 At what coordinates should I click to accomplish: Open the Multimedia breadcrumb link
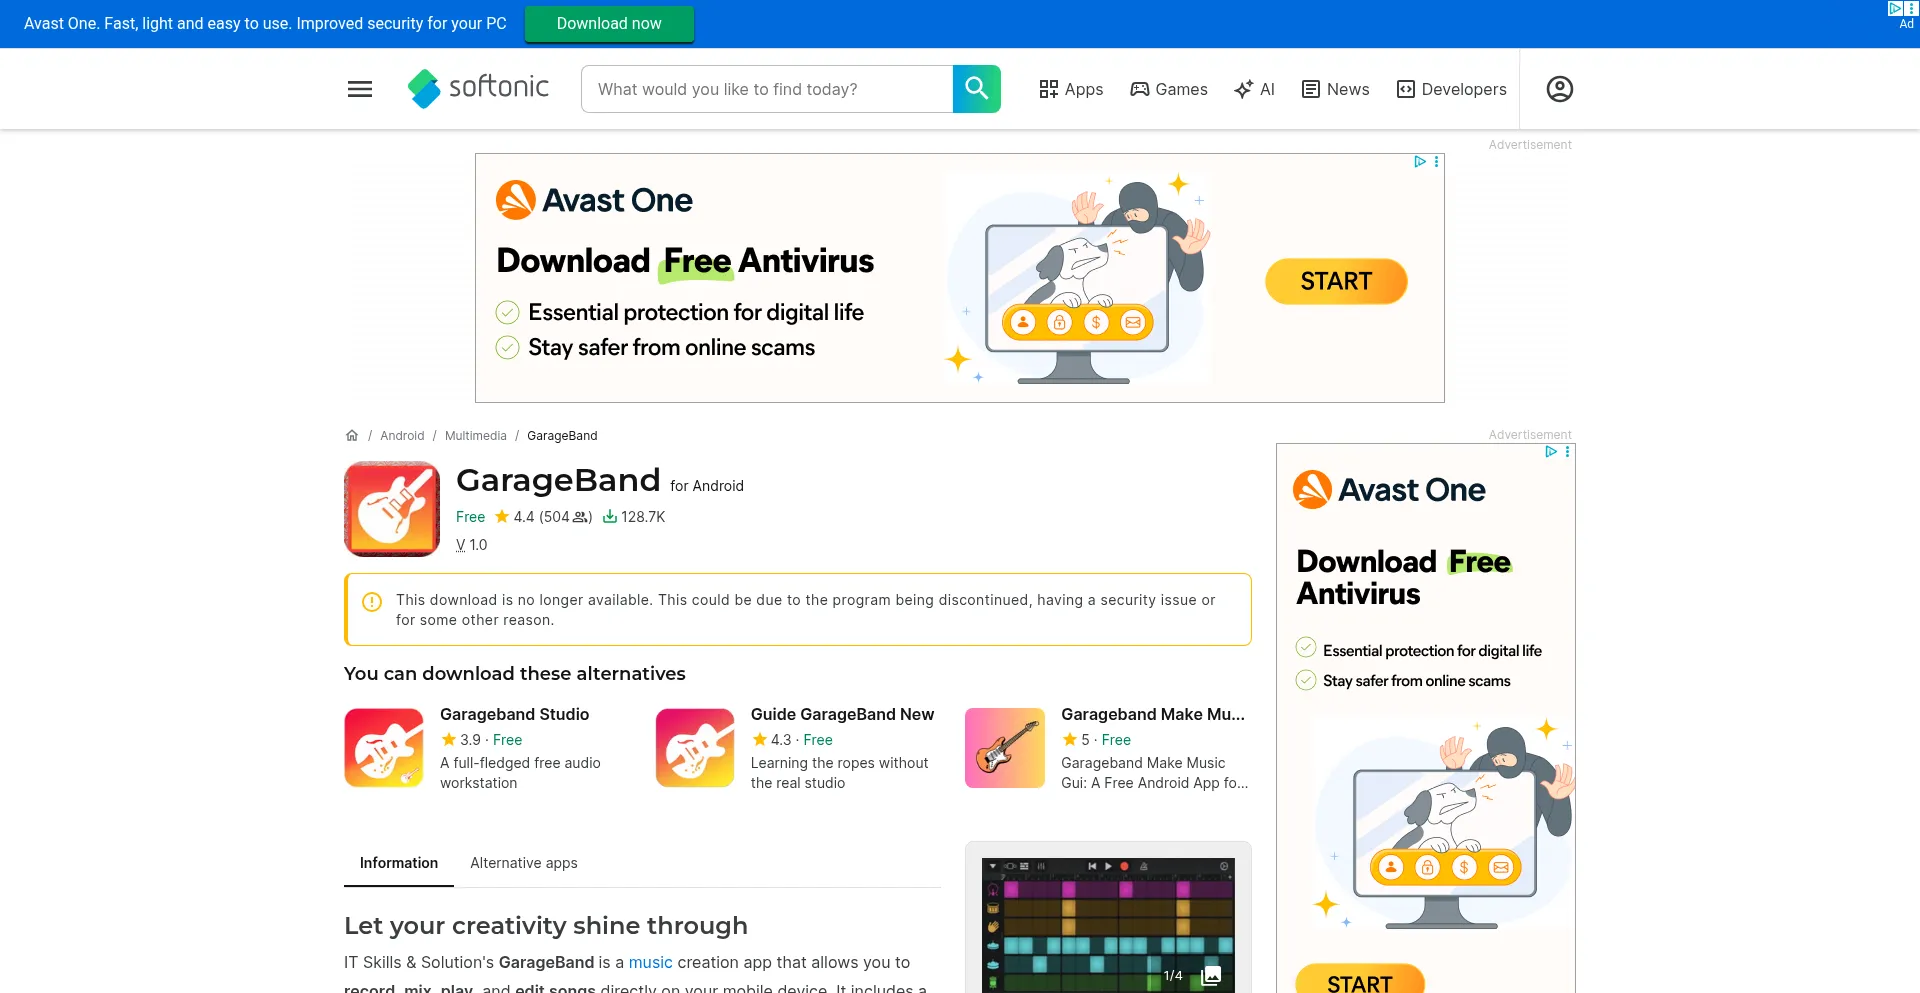pos(476,436)
